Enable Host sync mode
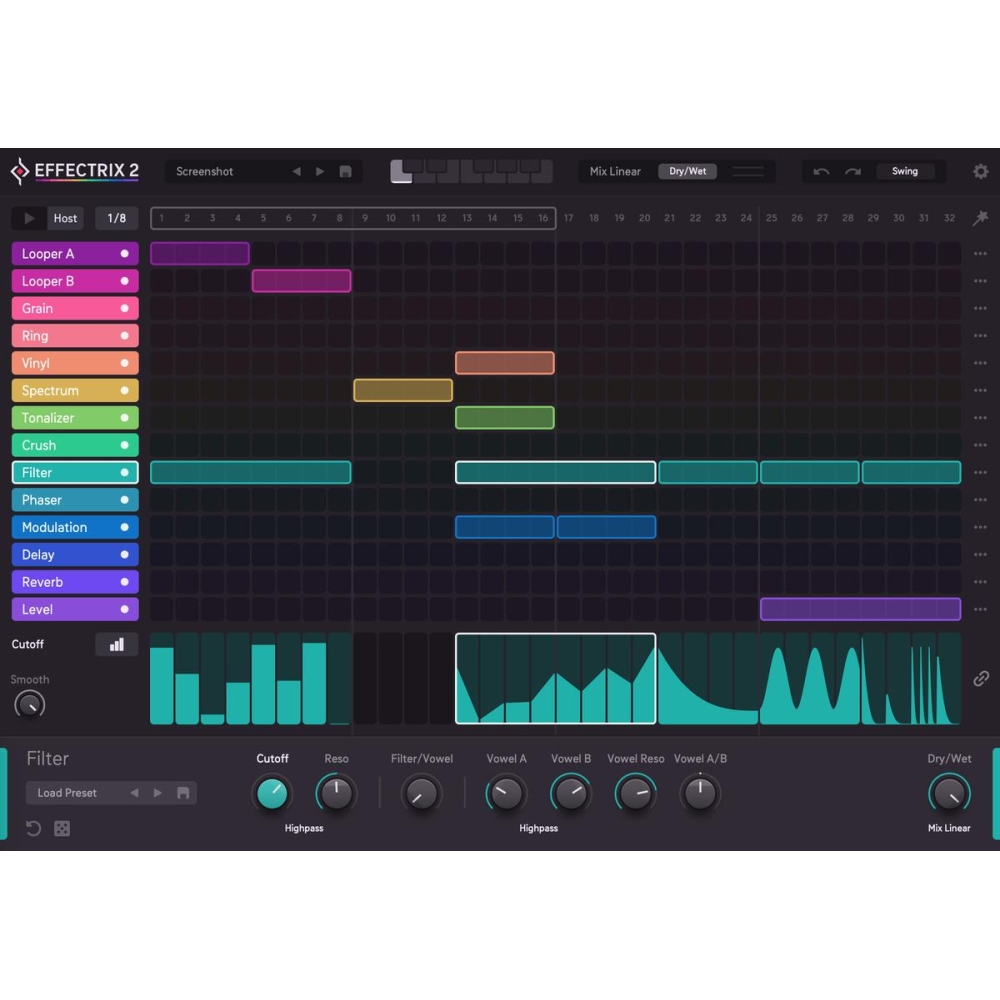 pos(65,218)
